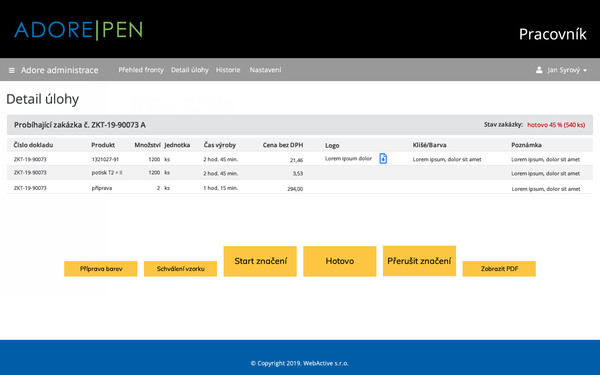Open the Nastavení menu item
This screenshot has height=375, width=600.
(266, 70)
